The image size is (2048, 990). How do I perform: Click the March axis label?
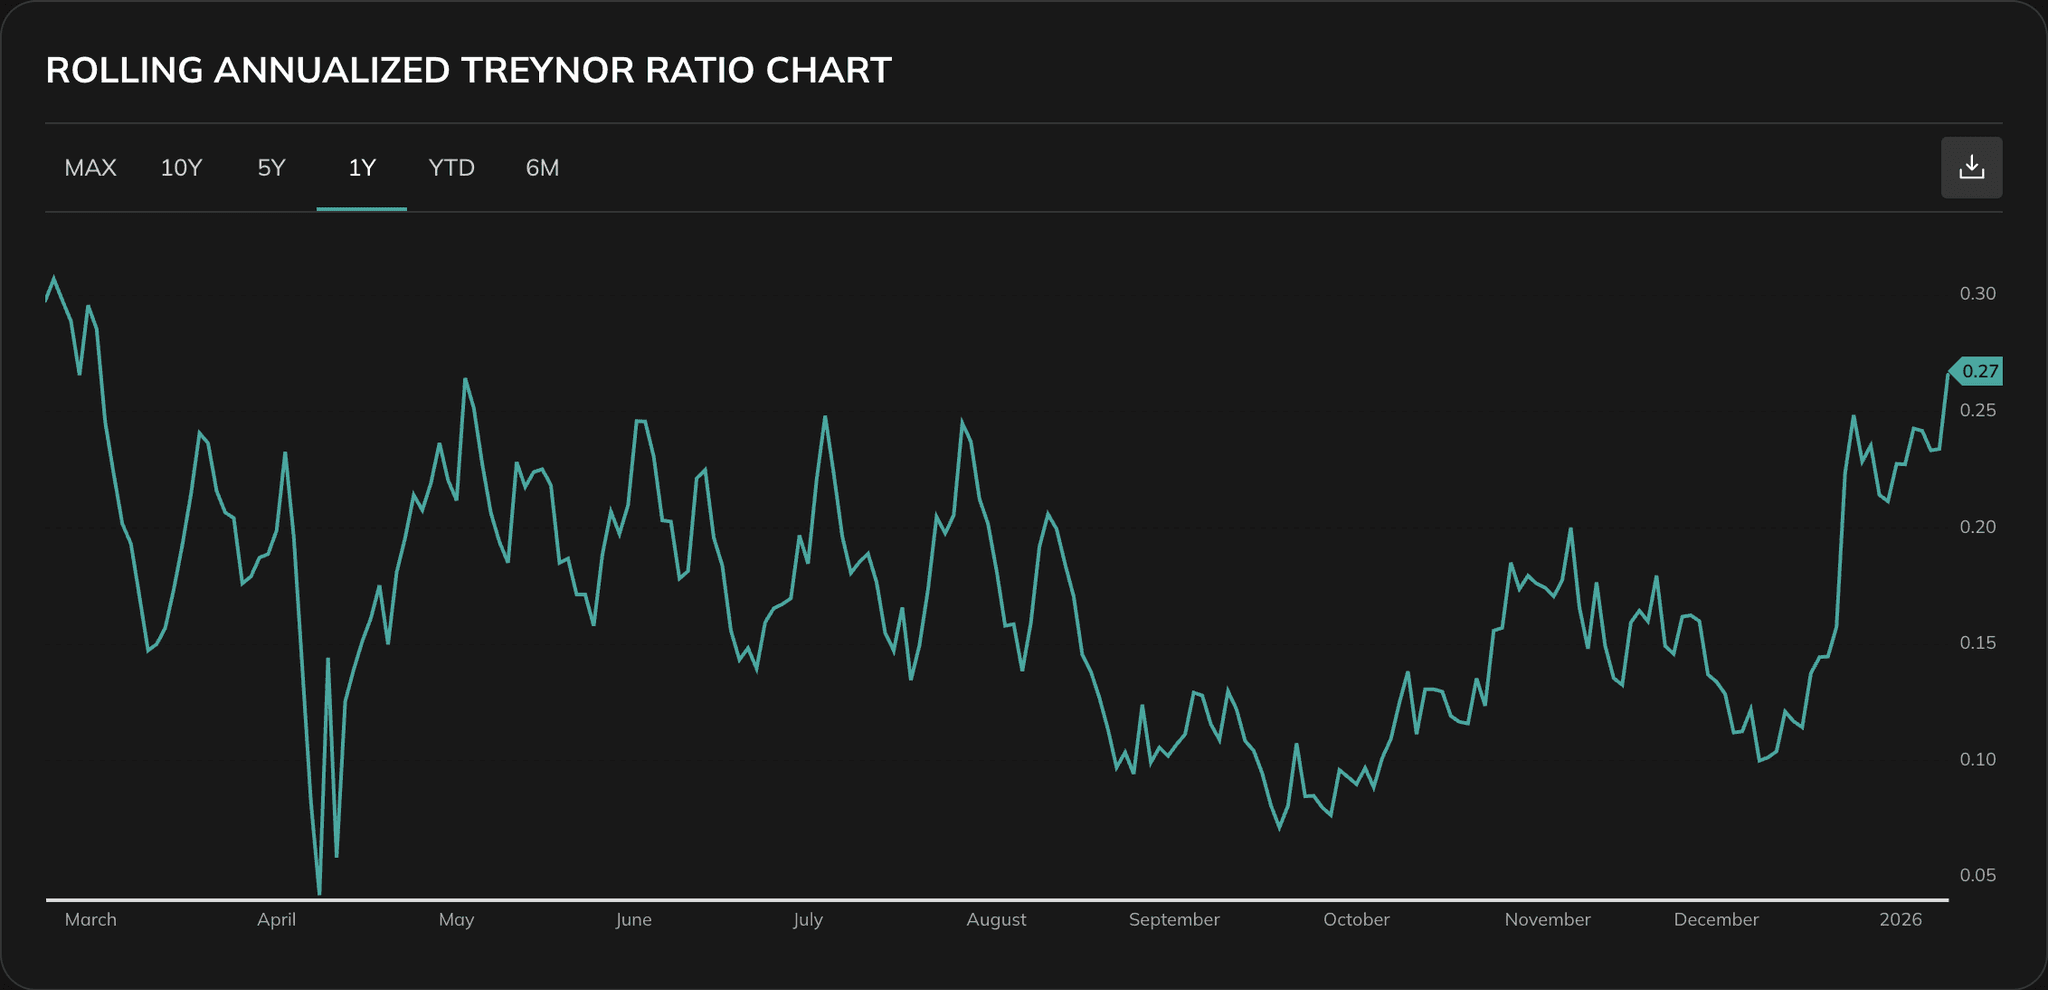click(91, 919)
